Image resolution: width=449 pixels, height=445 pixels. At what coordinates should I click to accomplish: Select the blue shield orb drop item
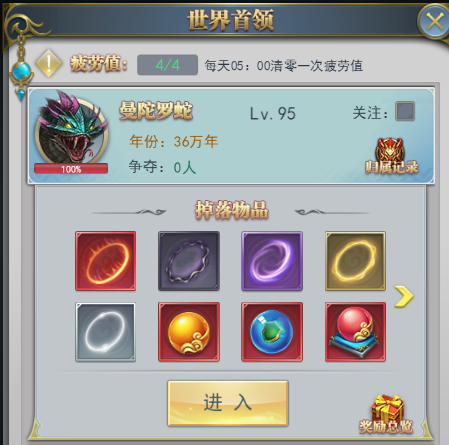[x=272, y=332]
